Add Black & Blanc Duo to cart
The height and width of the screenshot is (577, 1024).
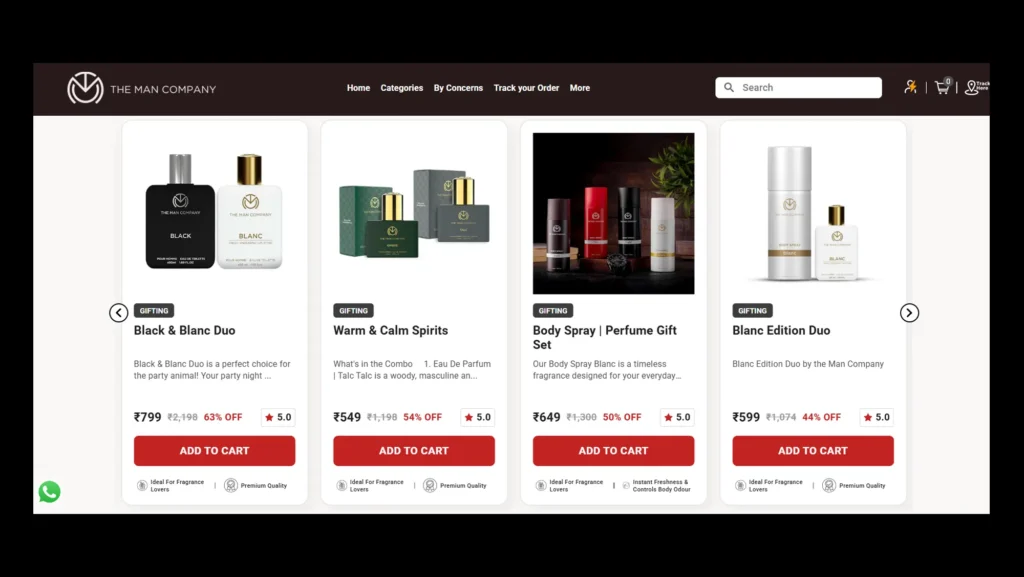pos(214,451)
